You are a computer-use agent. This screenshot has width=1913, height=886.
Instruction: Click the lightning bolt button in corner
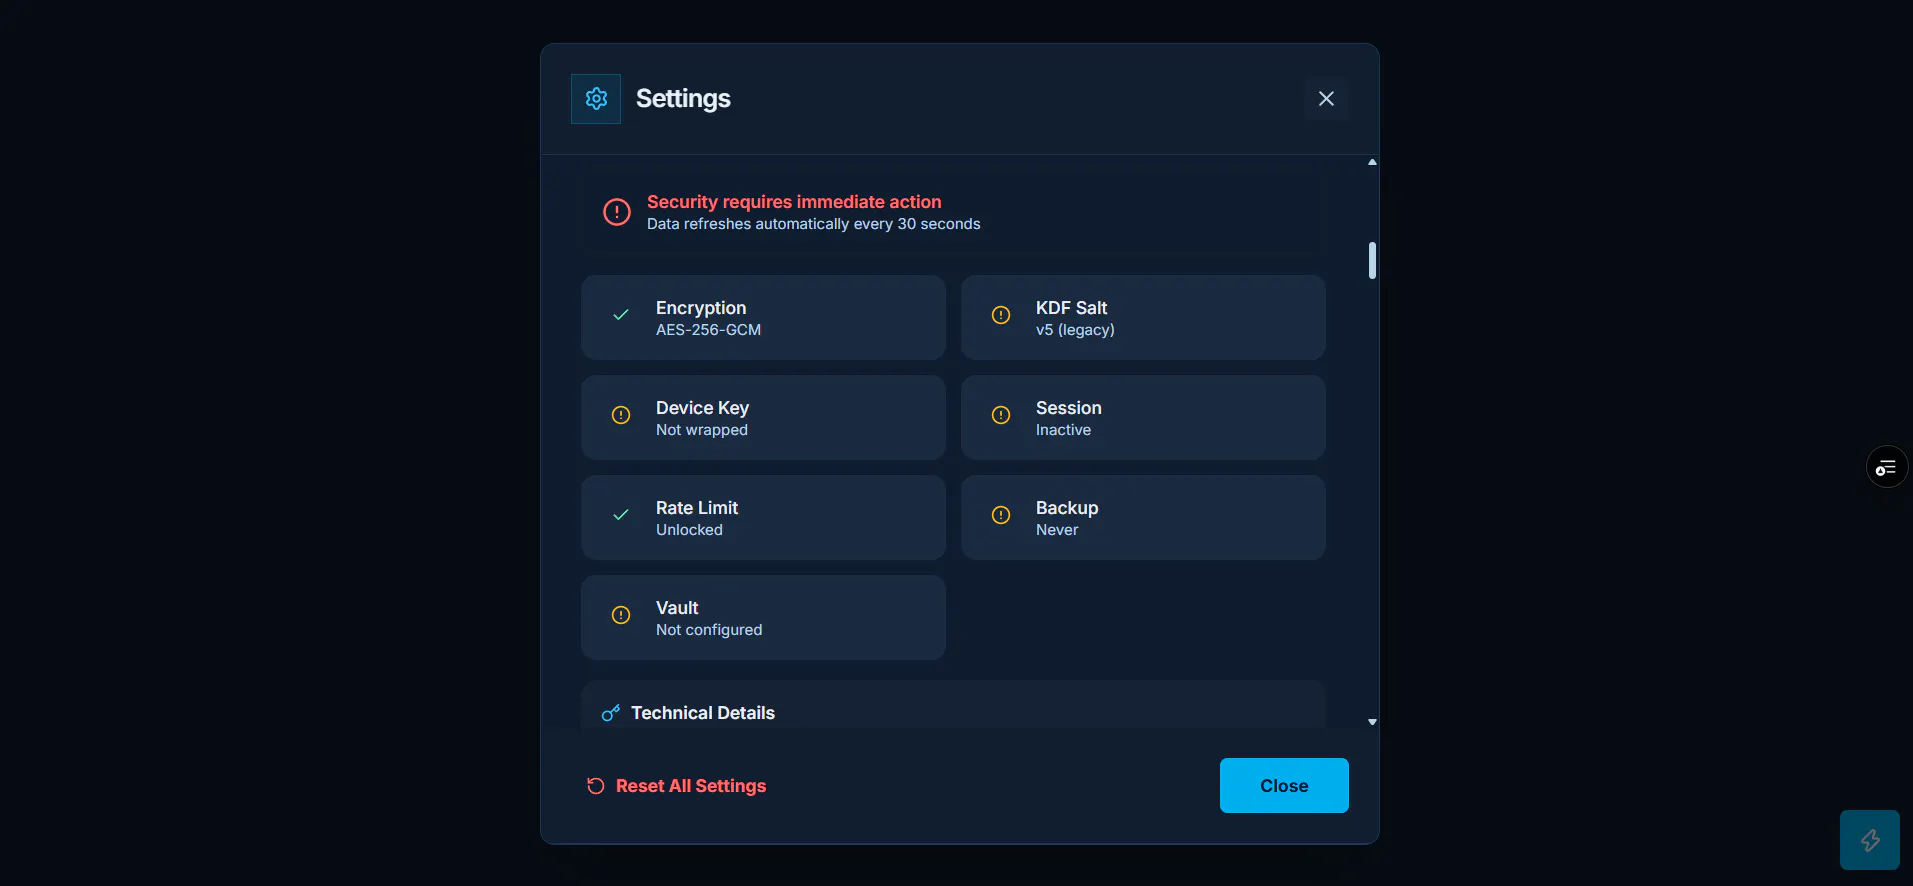click(1870, 840)
